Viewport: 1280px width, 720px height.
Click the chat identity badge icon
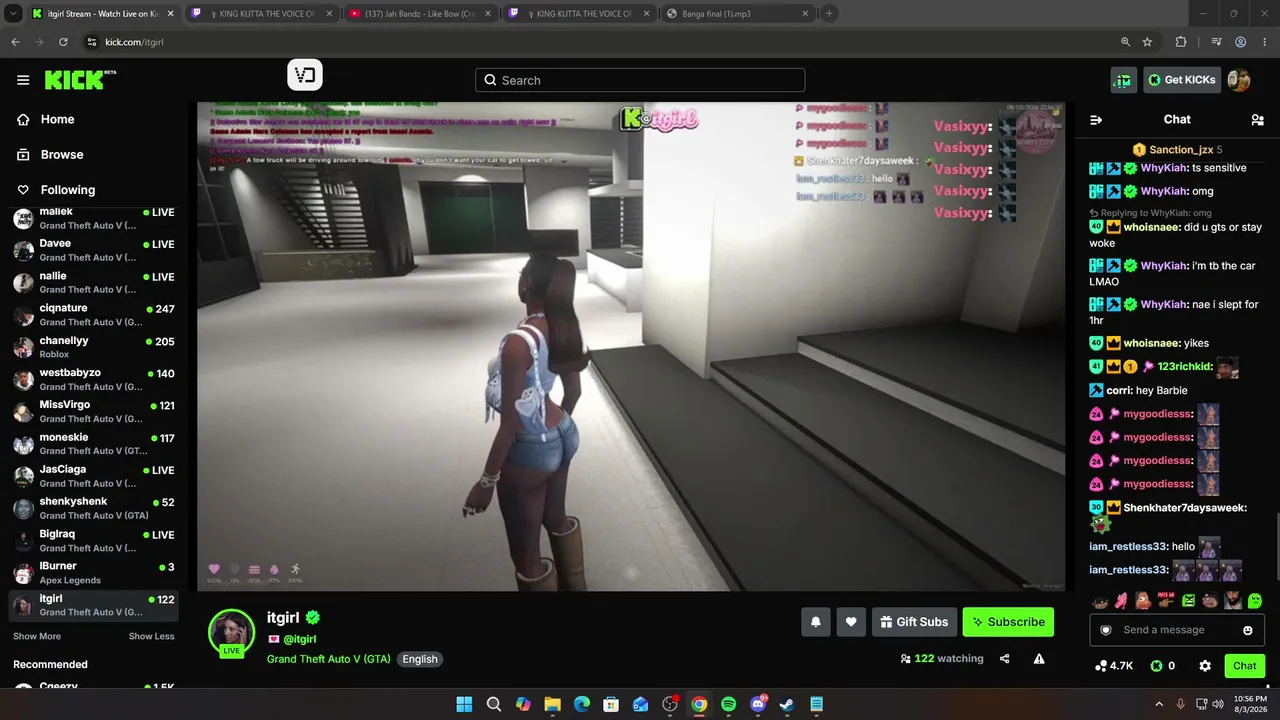pyautogui.click(x=1106, y=630)
